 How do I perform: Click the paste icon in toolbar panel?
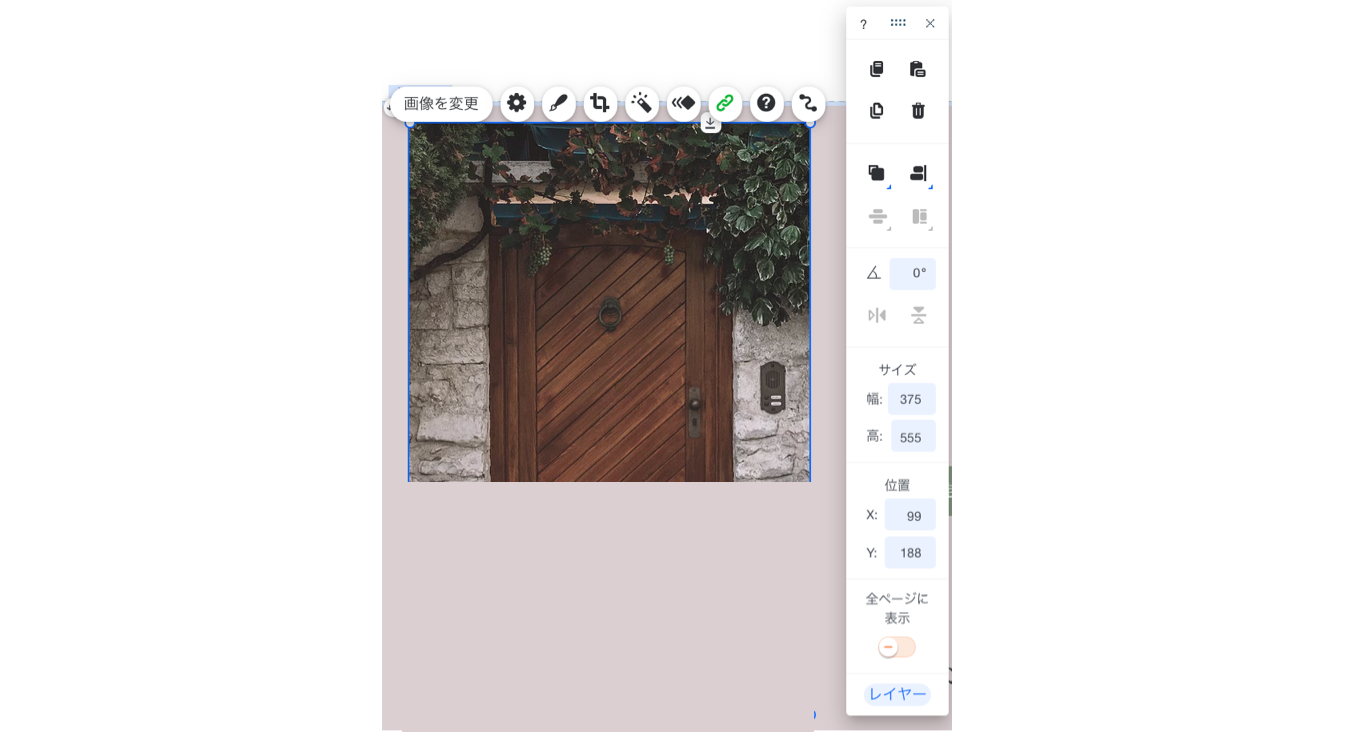coord(918,69)
